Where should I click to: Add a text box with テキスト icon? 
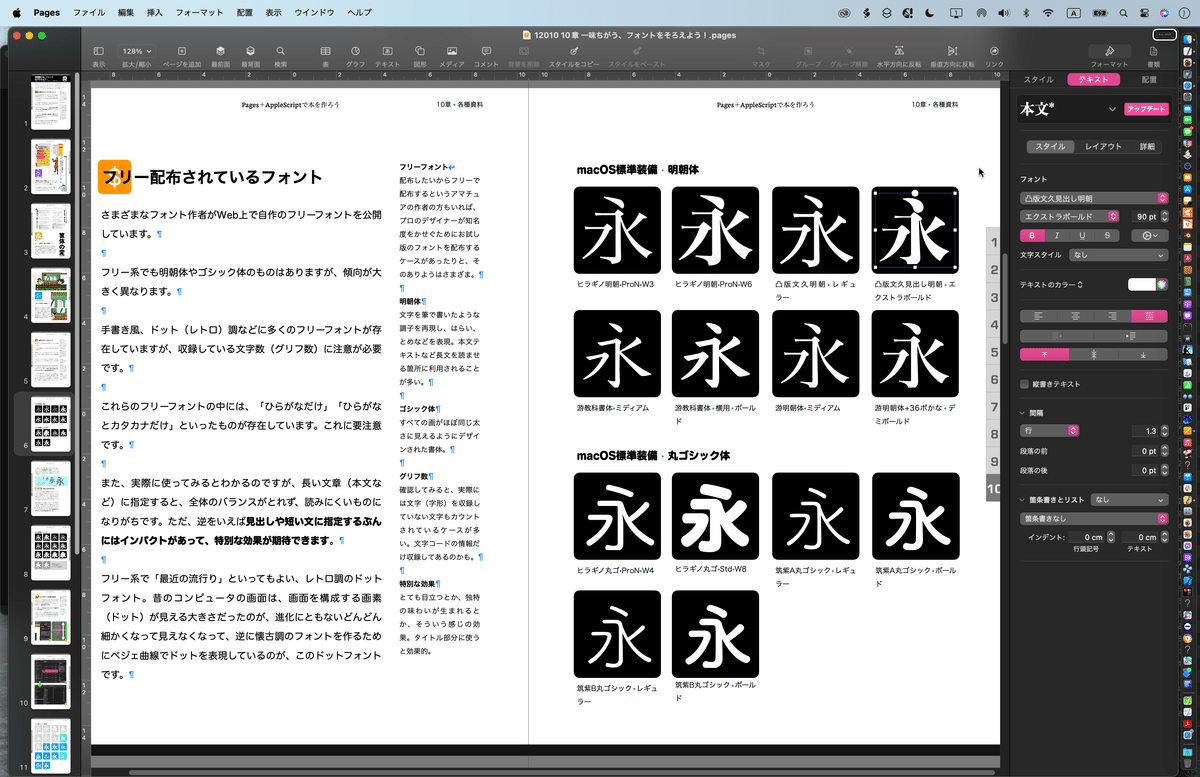pos(387,51)
